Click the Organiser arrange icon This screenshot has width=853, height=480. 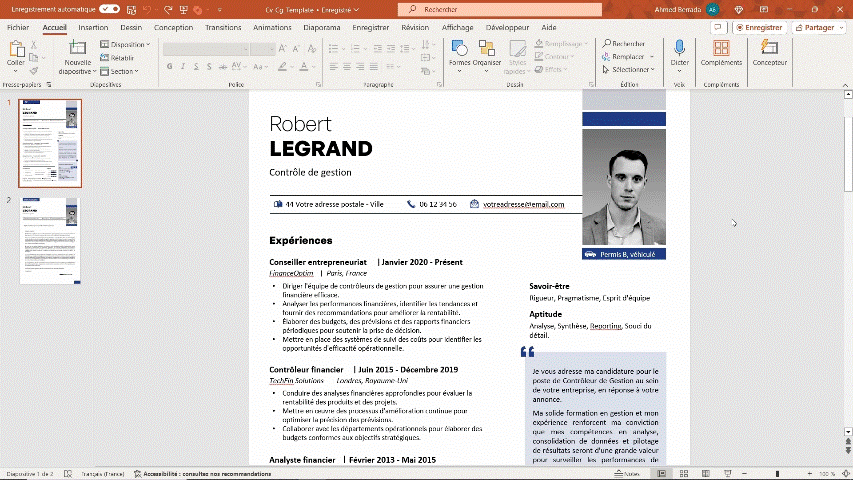click(487, 50)
